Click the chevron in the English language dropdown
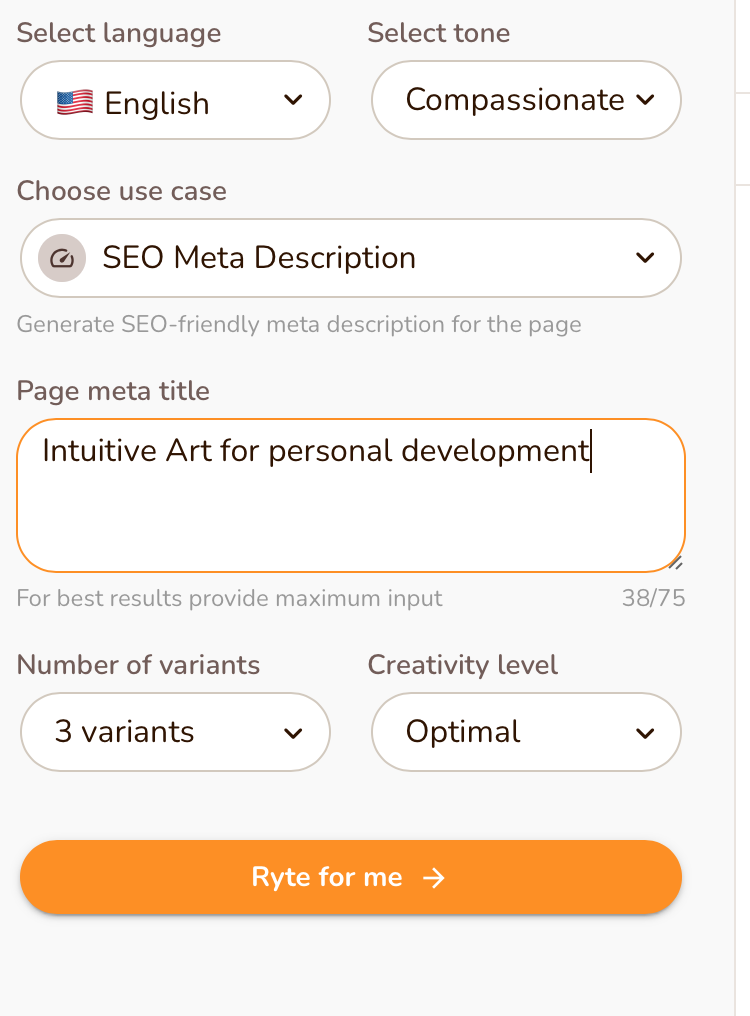Screen dimensions: 750x1016 (x=293, y=100)
